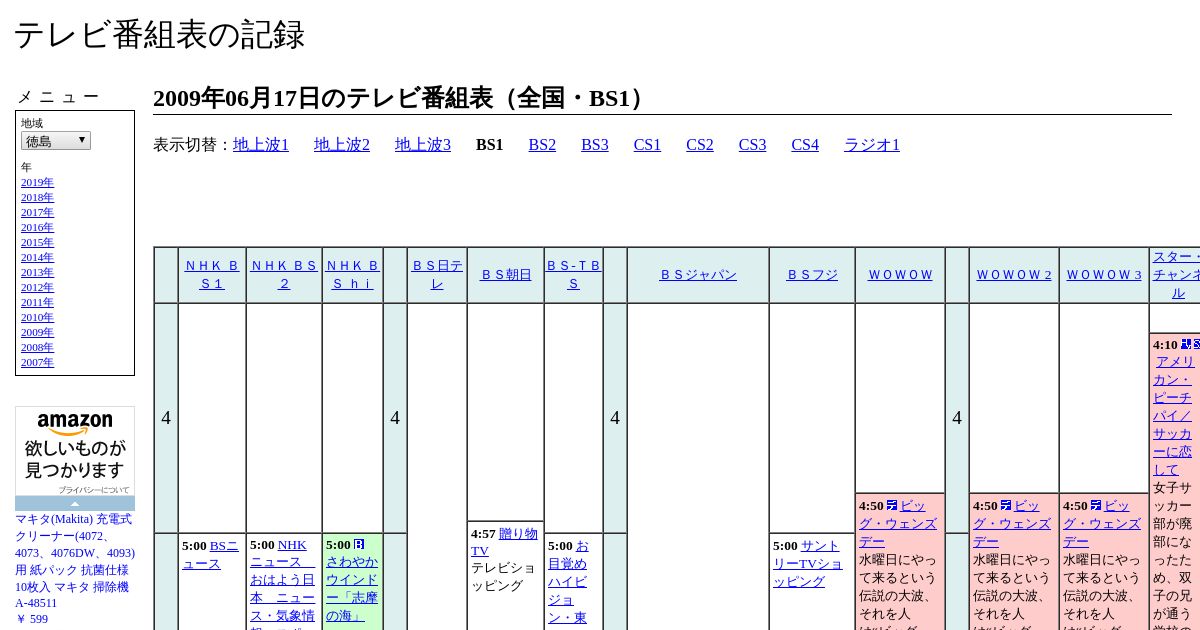Click the スター・チャンネル header link

(x=1177, y=275)
